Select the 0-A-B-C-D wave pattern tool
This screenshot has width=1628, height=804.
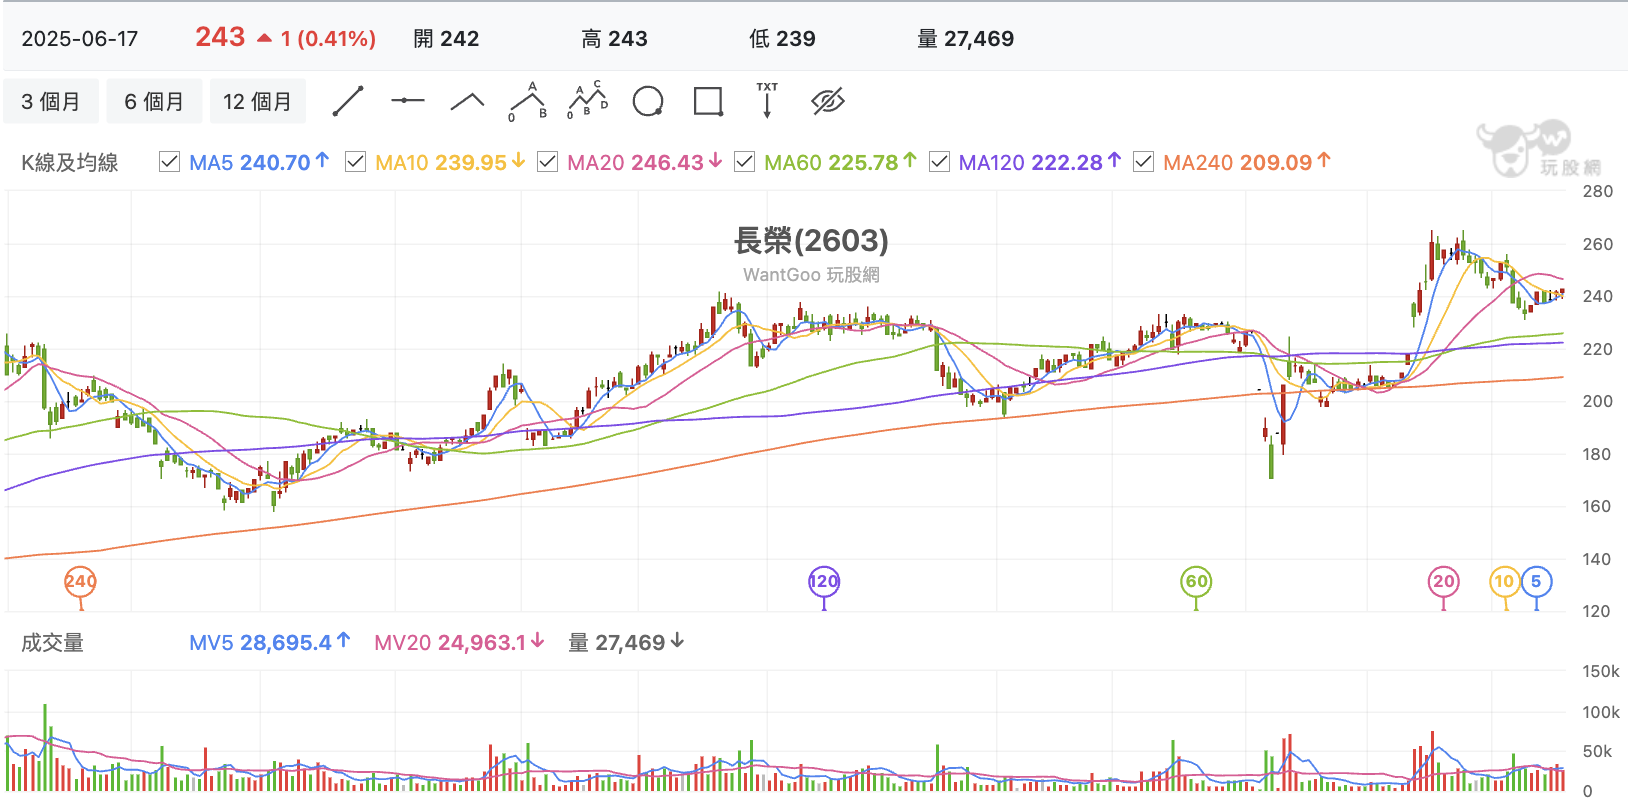tap(588, 101)
